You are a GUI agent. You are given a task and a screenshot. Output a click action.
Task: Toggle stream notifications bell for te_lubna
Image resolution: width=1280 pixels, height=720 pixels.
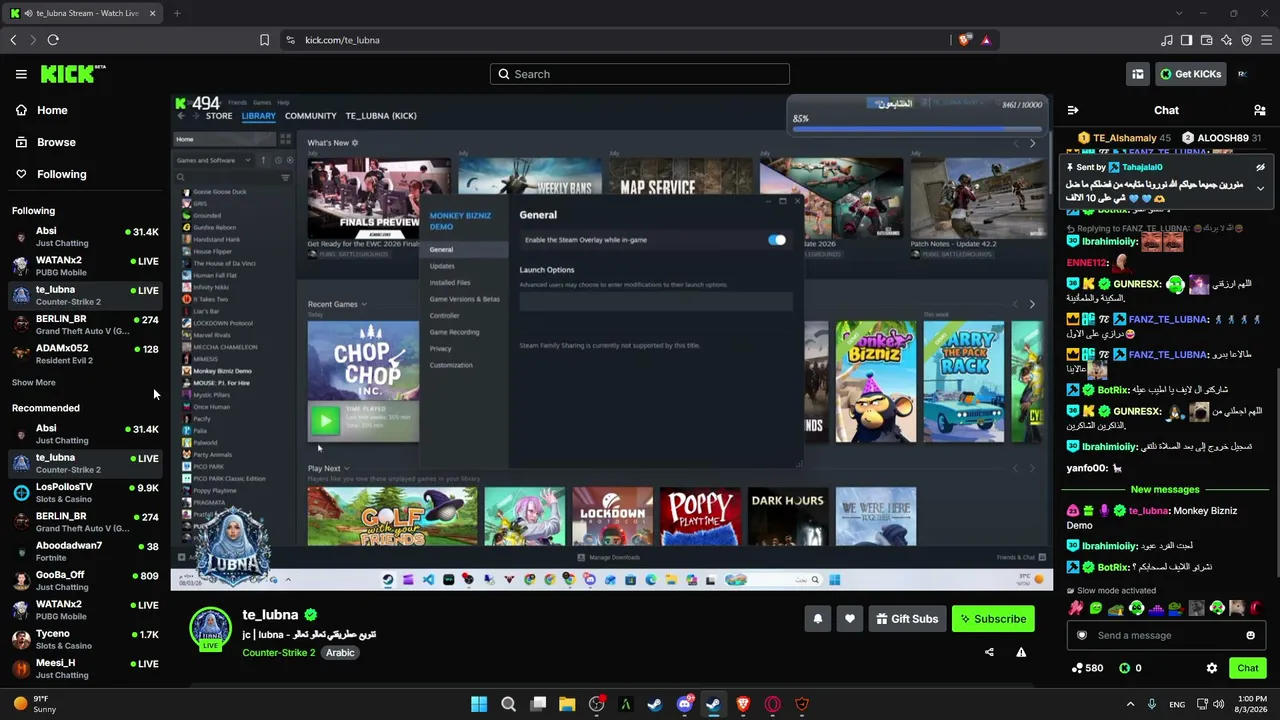pyautogui.click(x=818, y=619)
